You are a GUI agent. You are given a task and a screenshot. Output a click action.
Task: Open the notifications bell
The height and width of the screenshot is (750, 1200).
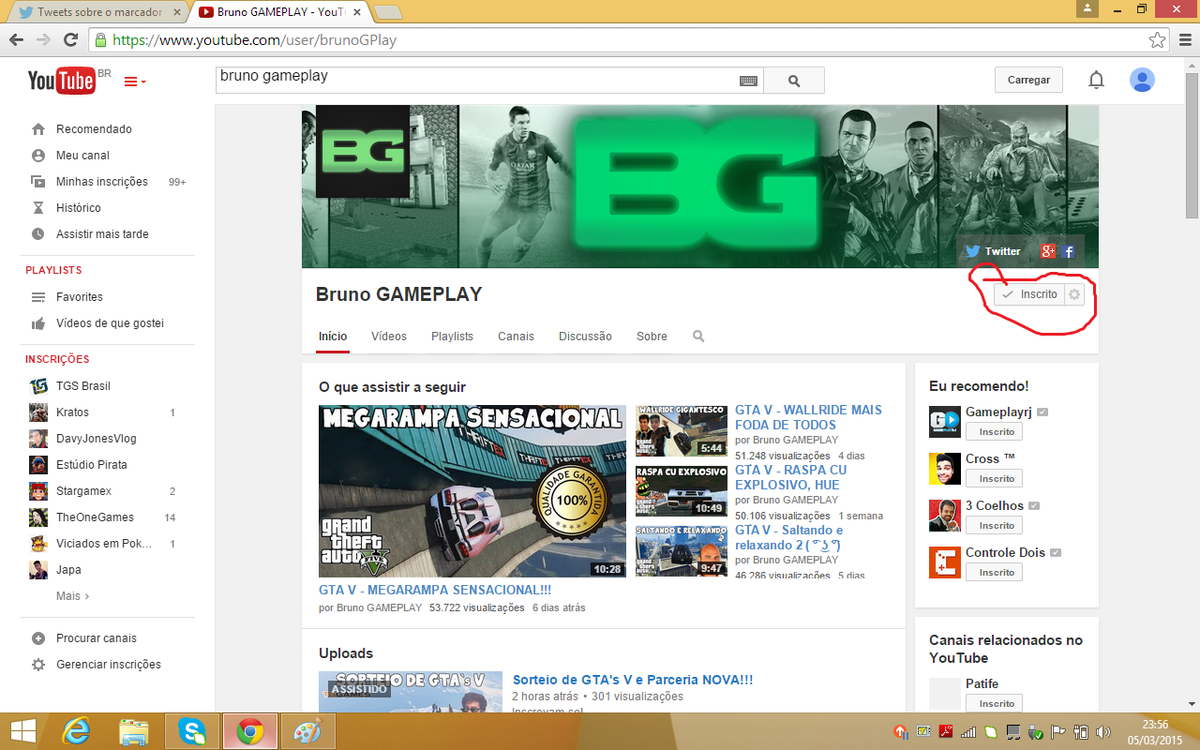(1097, 80)
